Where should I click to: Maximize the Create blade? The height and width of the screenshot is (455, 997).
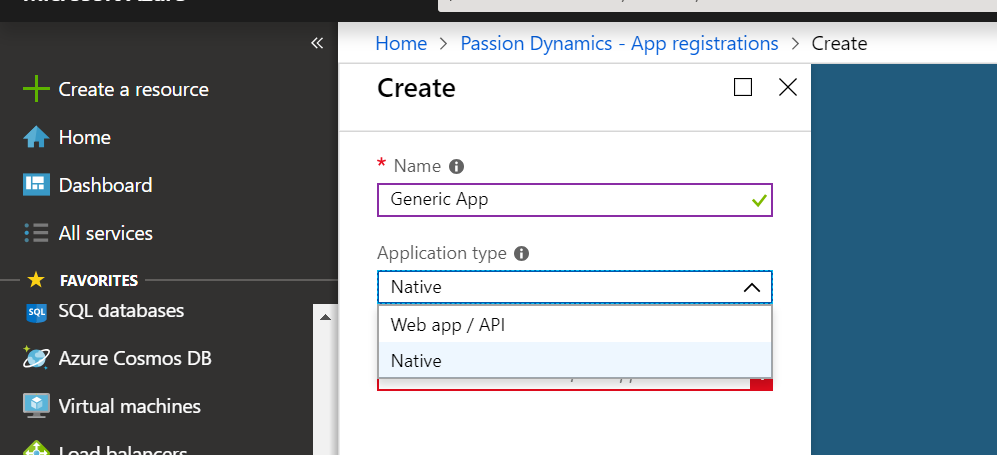click(743, 87)
